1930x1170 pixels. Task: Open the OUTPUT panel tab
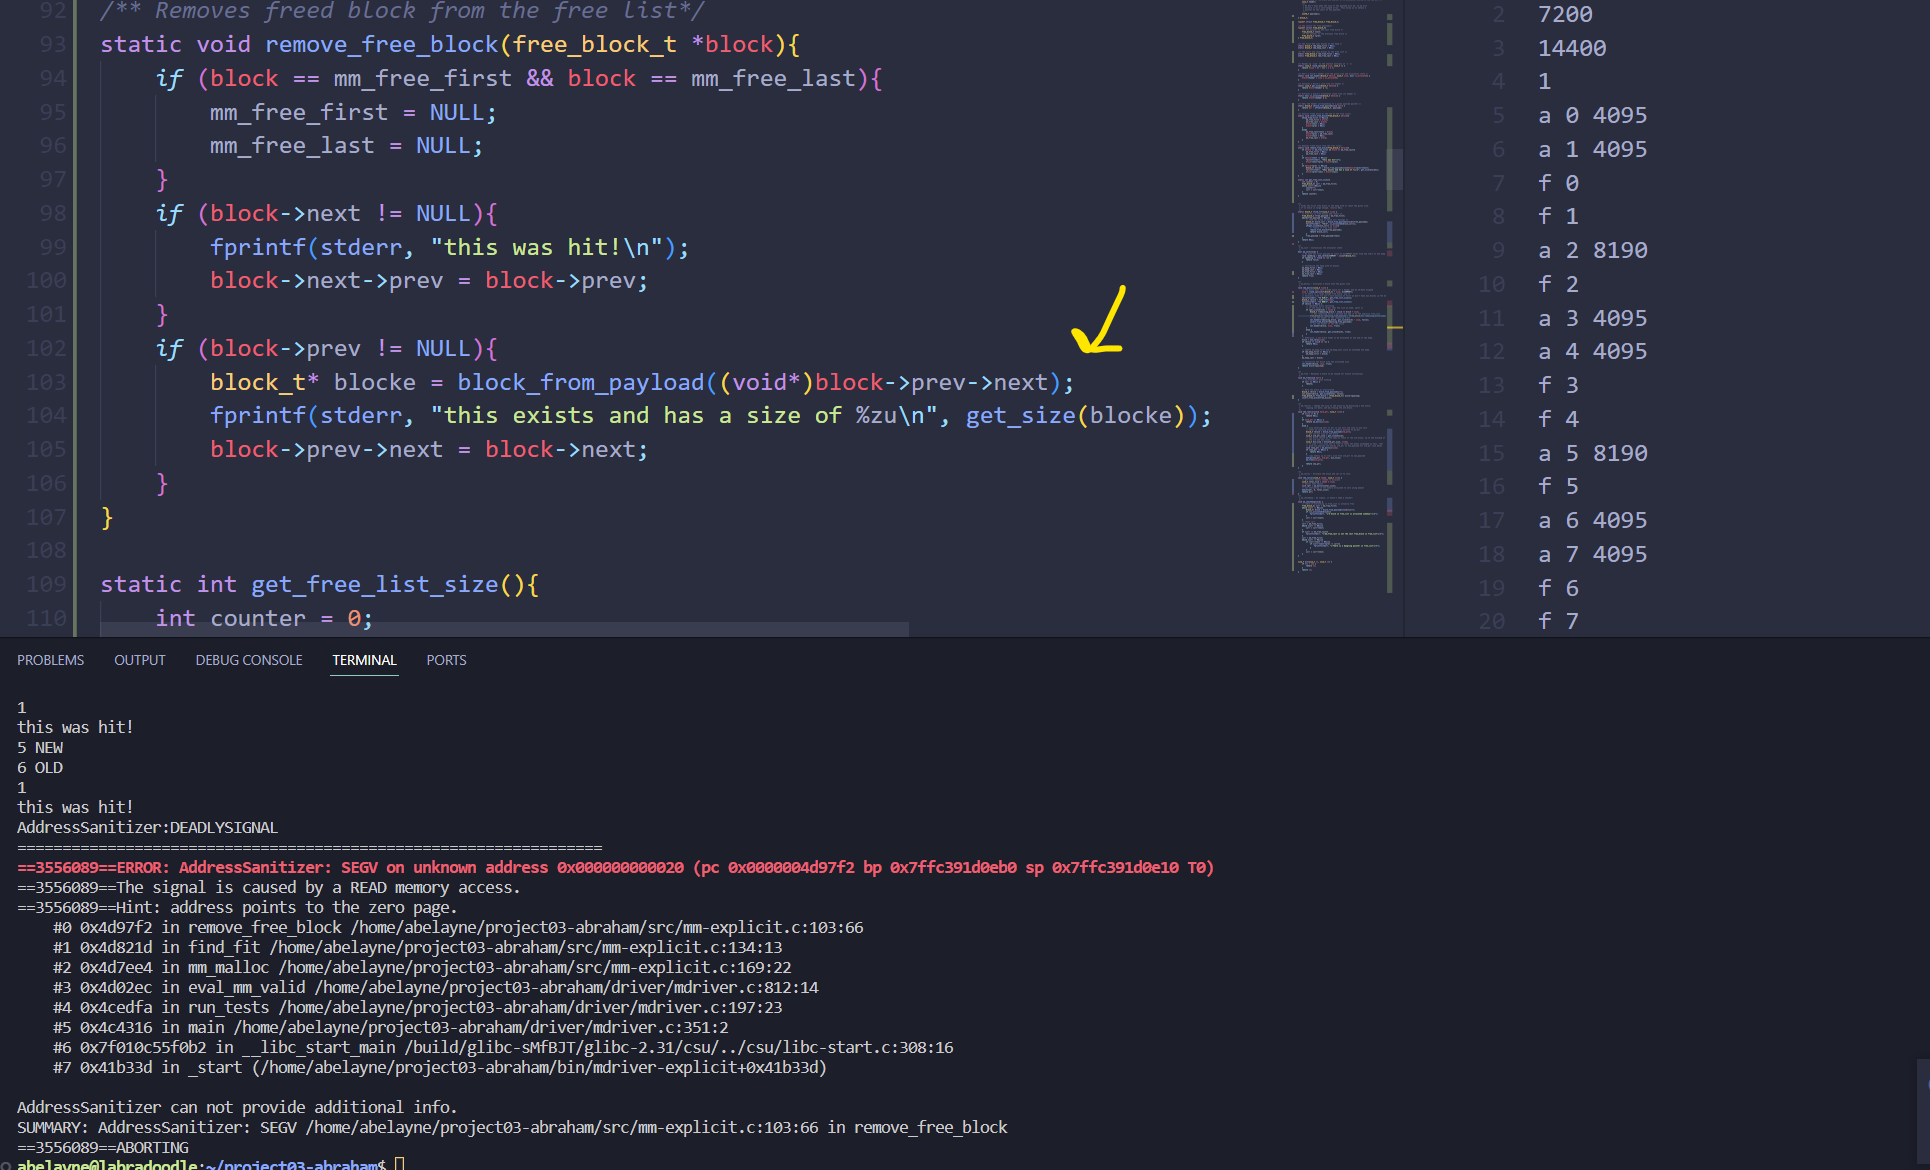pyautogui.click(x=139, y=660)
